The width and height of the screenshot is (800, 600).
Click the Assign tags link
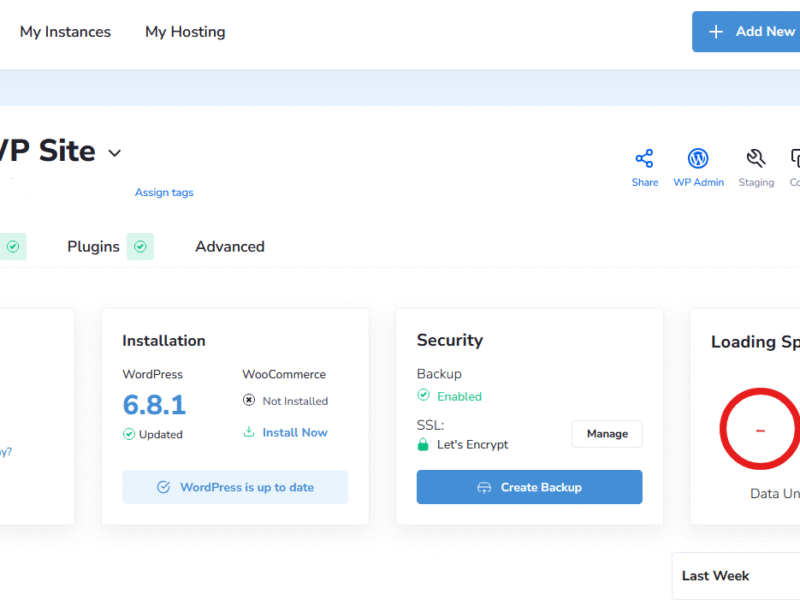(x=164, y=192)
